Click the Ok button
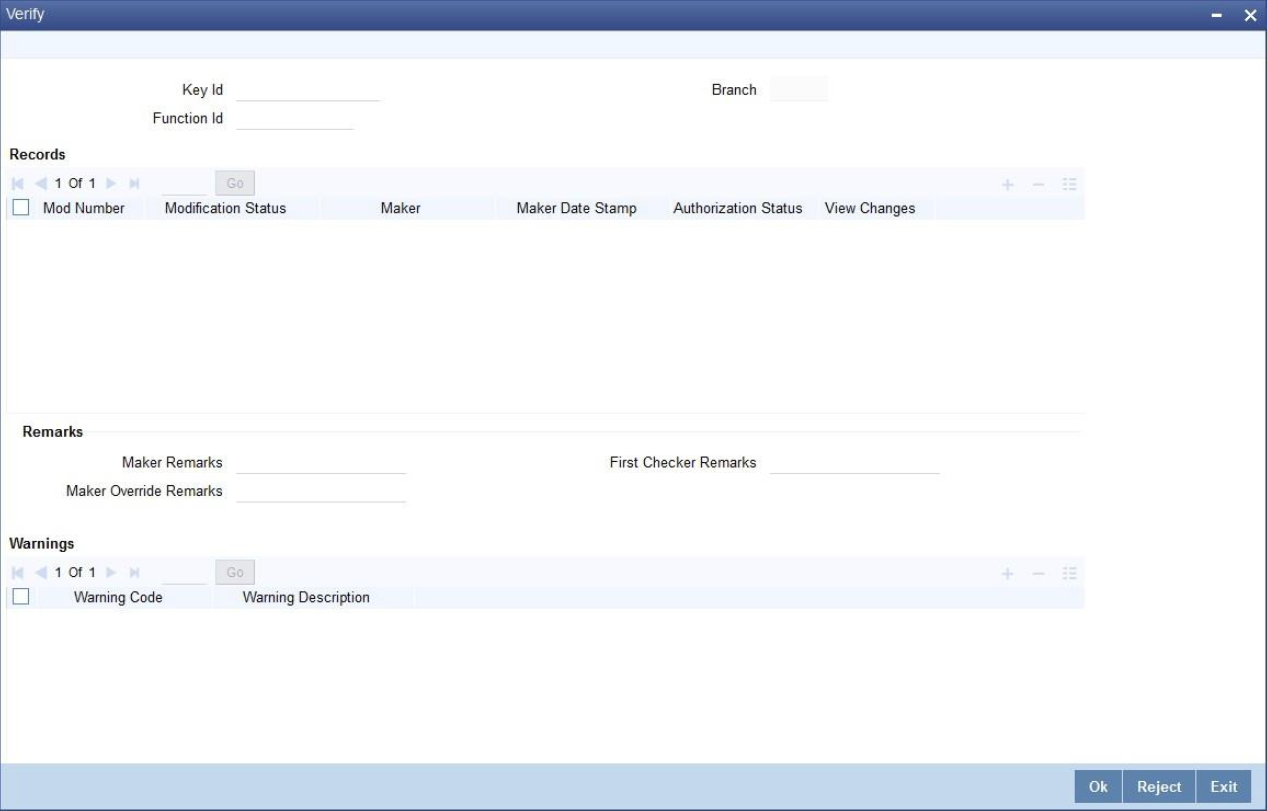 [1096, 786]
